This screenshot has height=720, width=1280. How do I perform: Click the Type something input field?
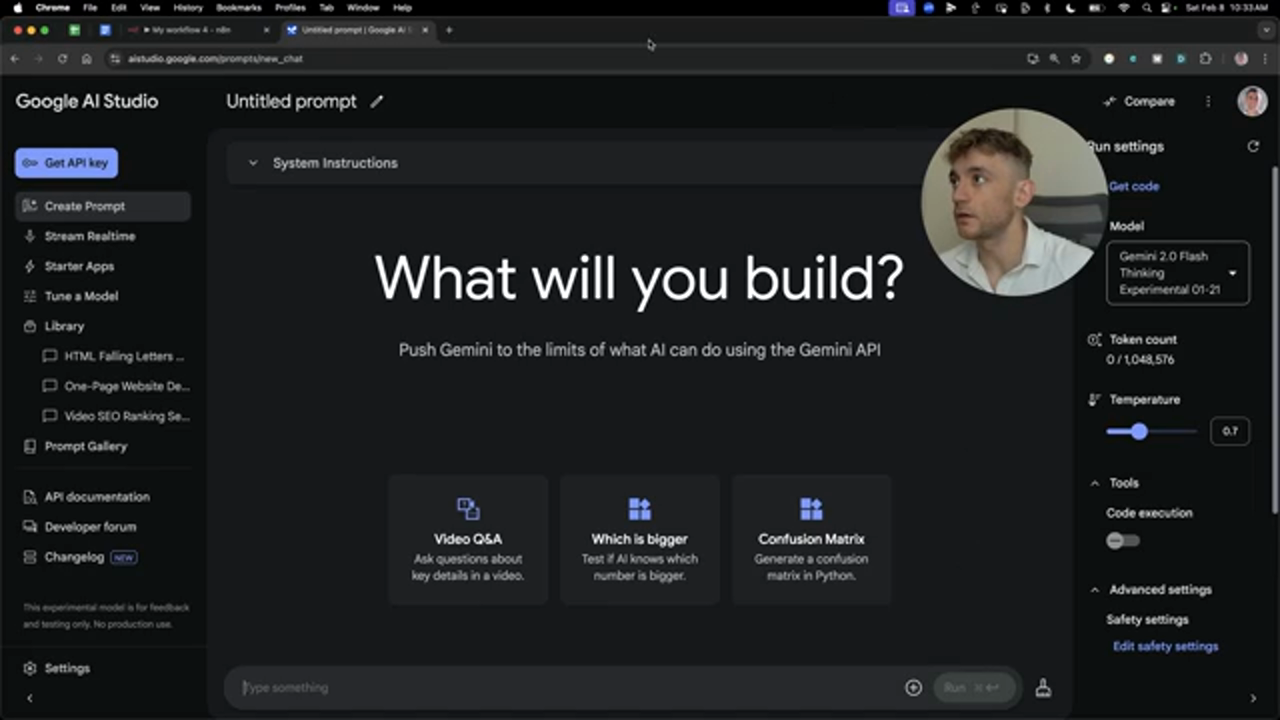coord(567,688)
